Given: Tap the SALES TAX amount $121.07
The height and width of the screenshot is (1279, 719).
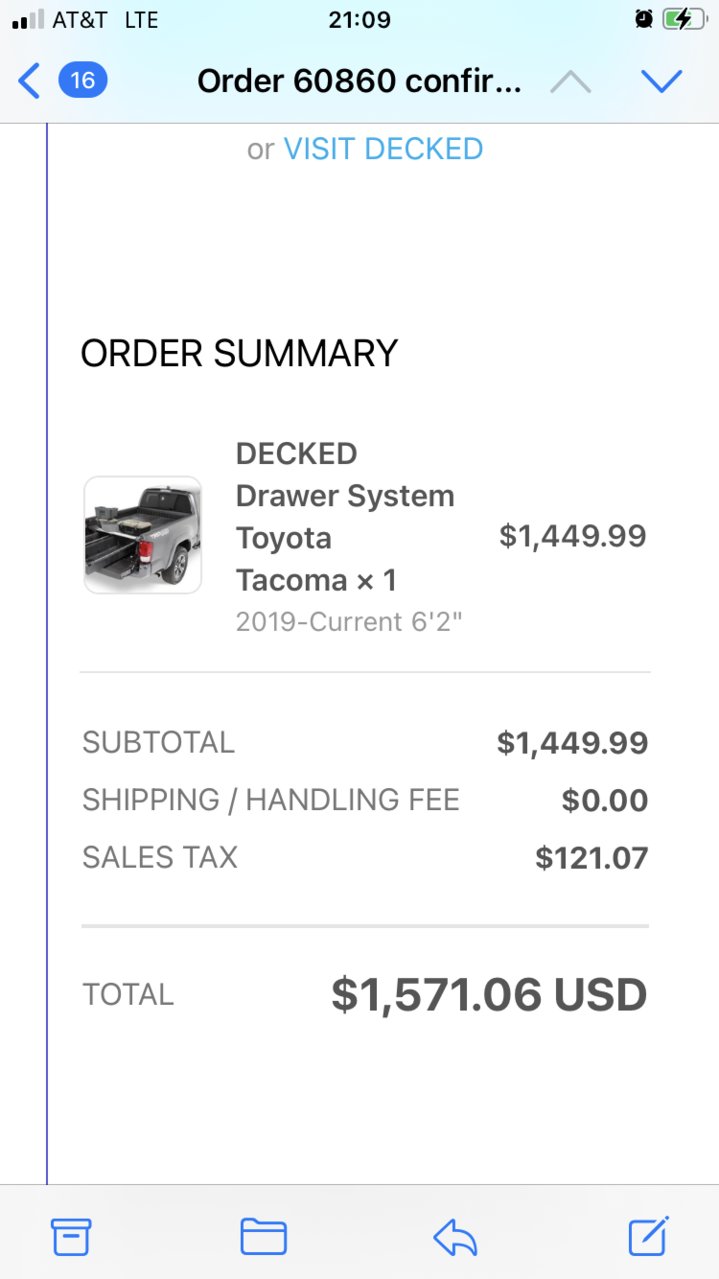Looking at the screenshot, I should tap(592, 858).
